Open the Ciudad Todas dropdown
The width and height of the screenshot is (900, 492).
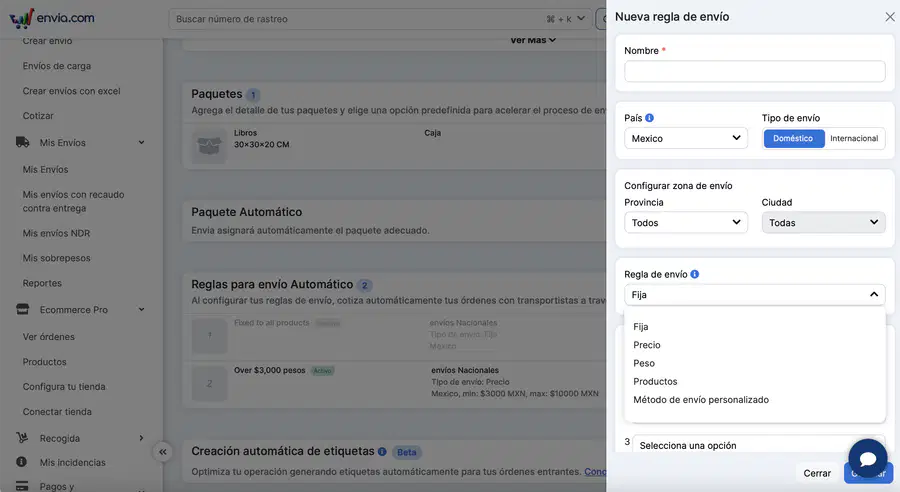pyautogui.click(x=823, y=223)
